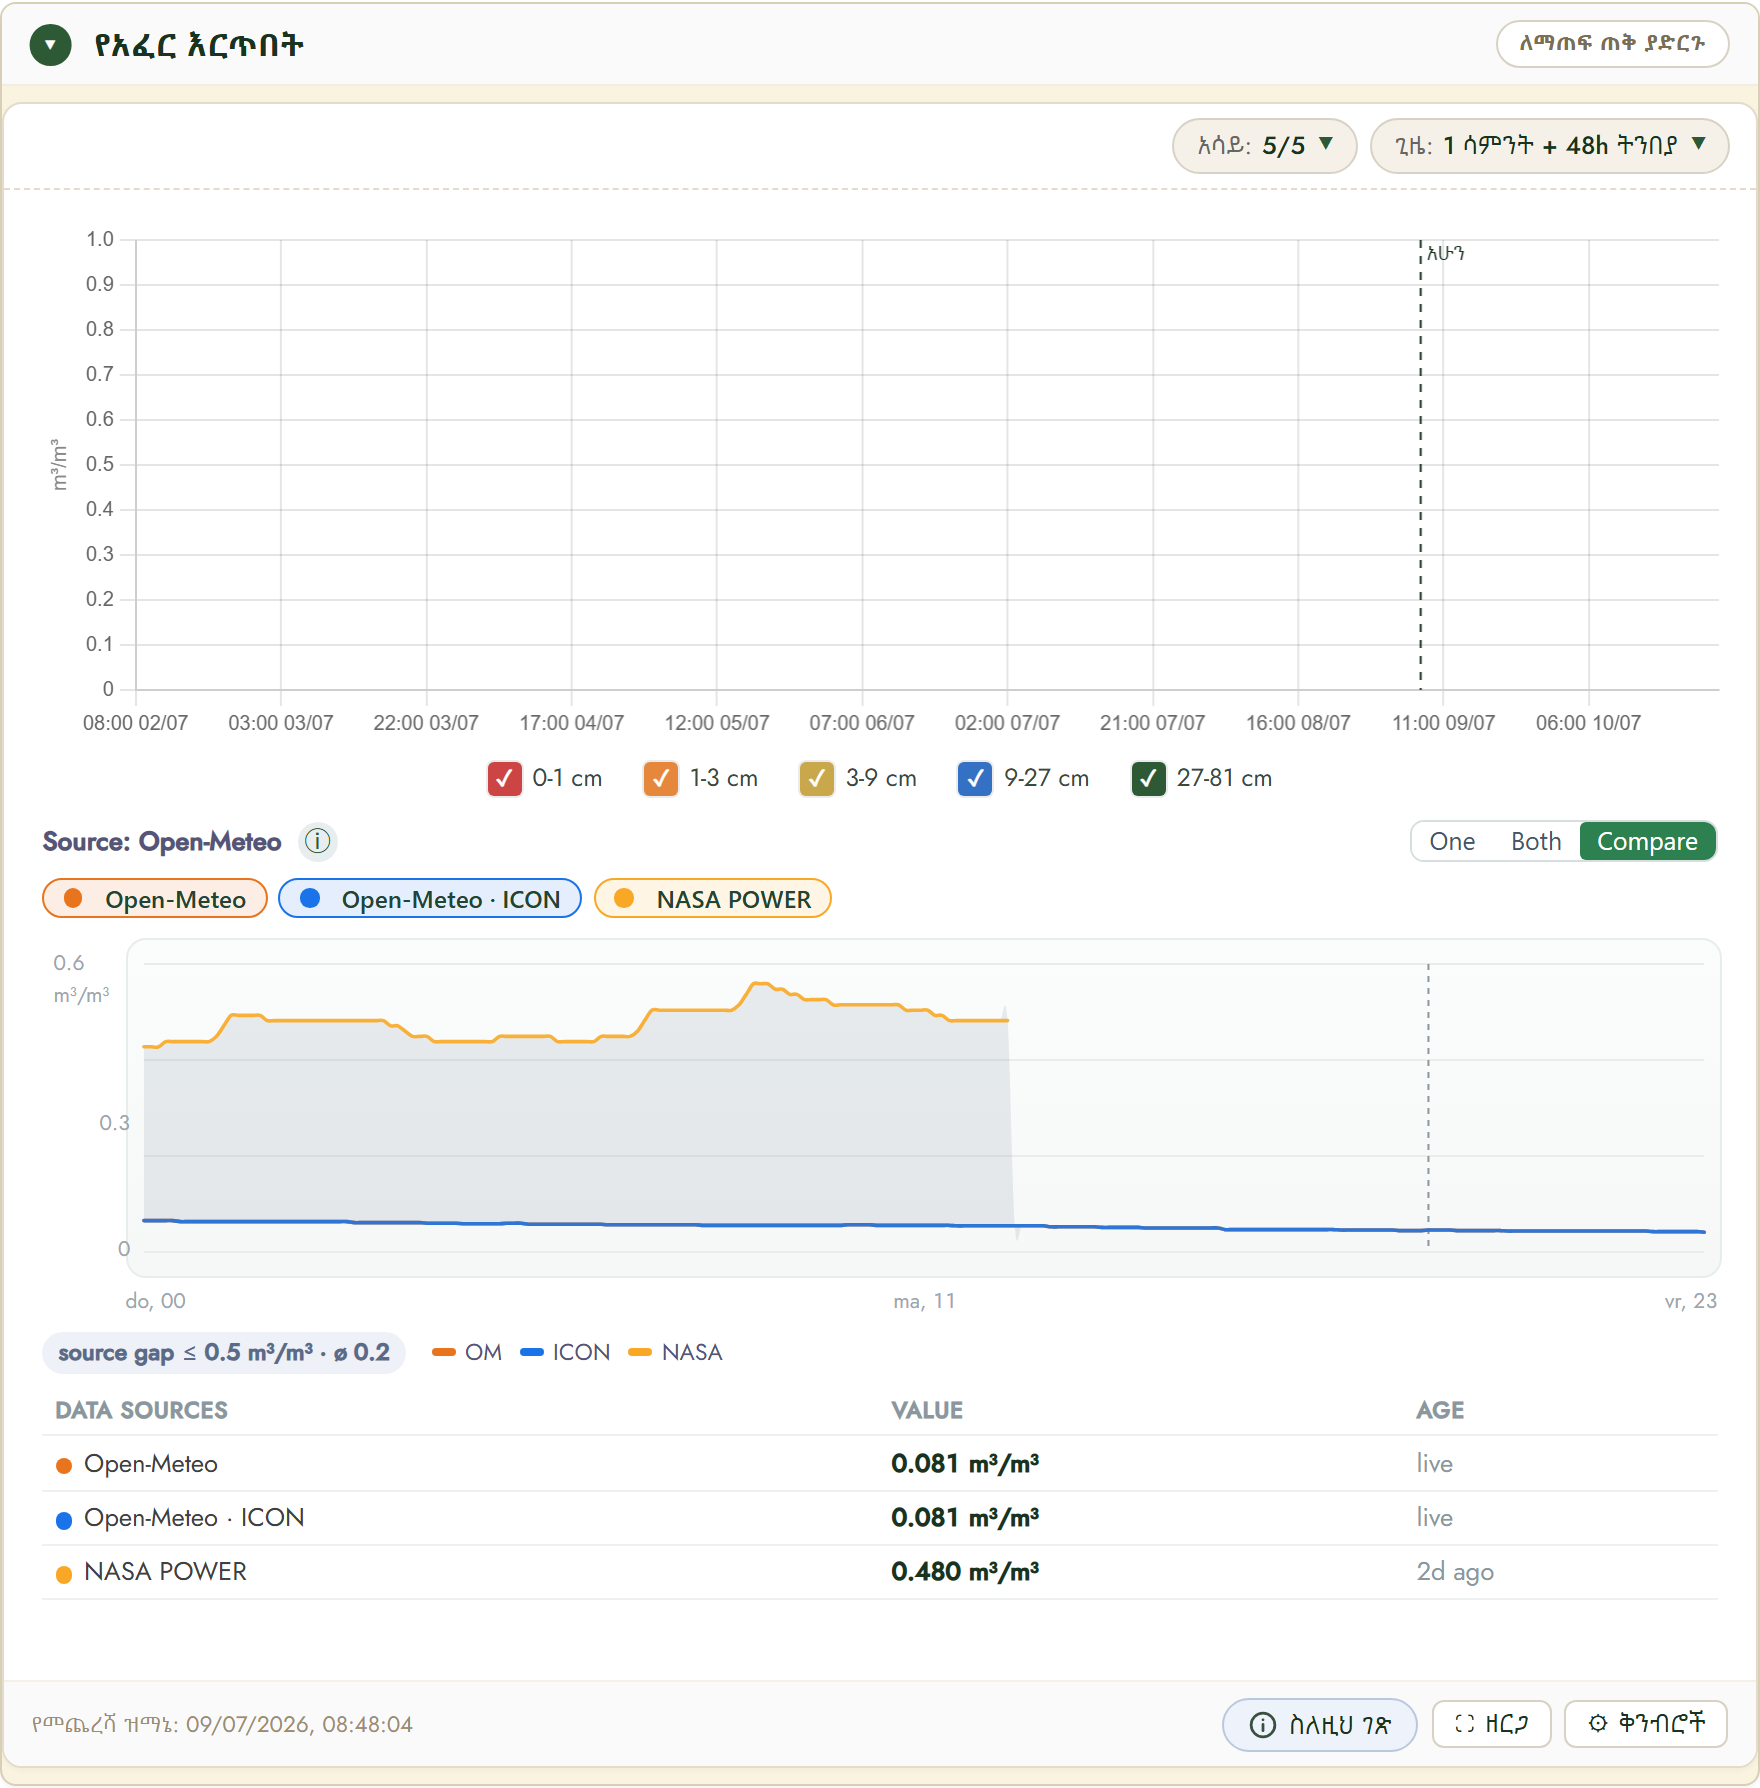Select the Open-Meteo · ICON data source row
This screenshot has height=1788, width=1760.
coord(880,1518)
